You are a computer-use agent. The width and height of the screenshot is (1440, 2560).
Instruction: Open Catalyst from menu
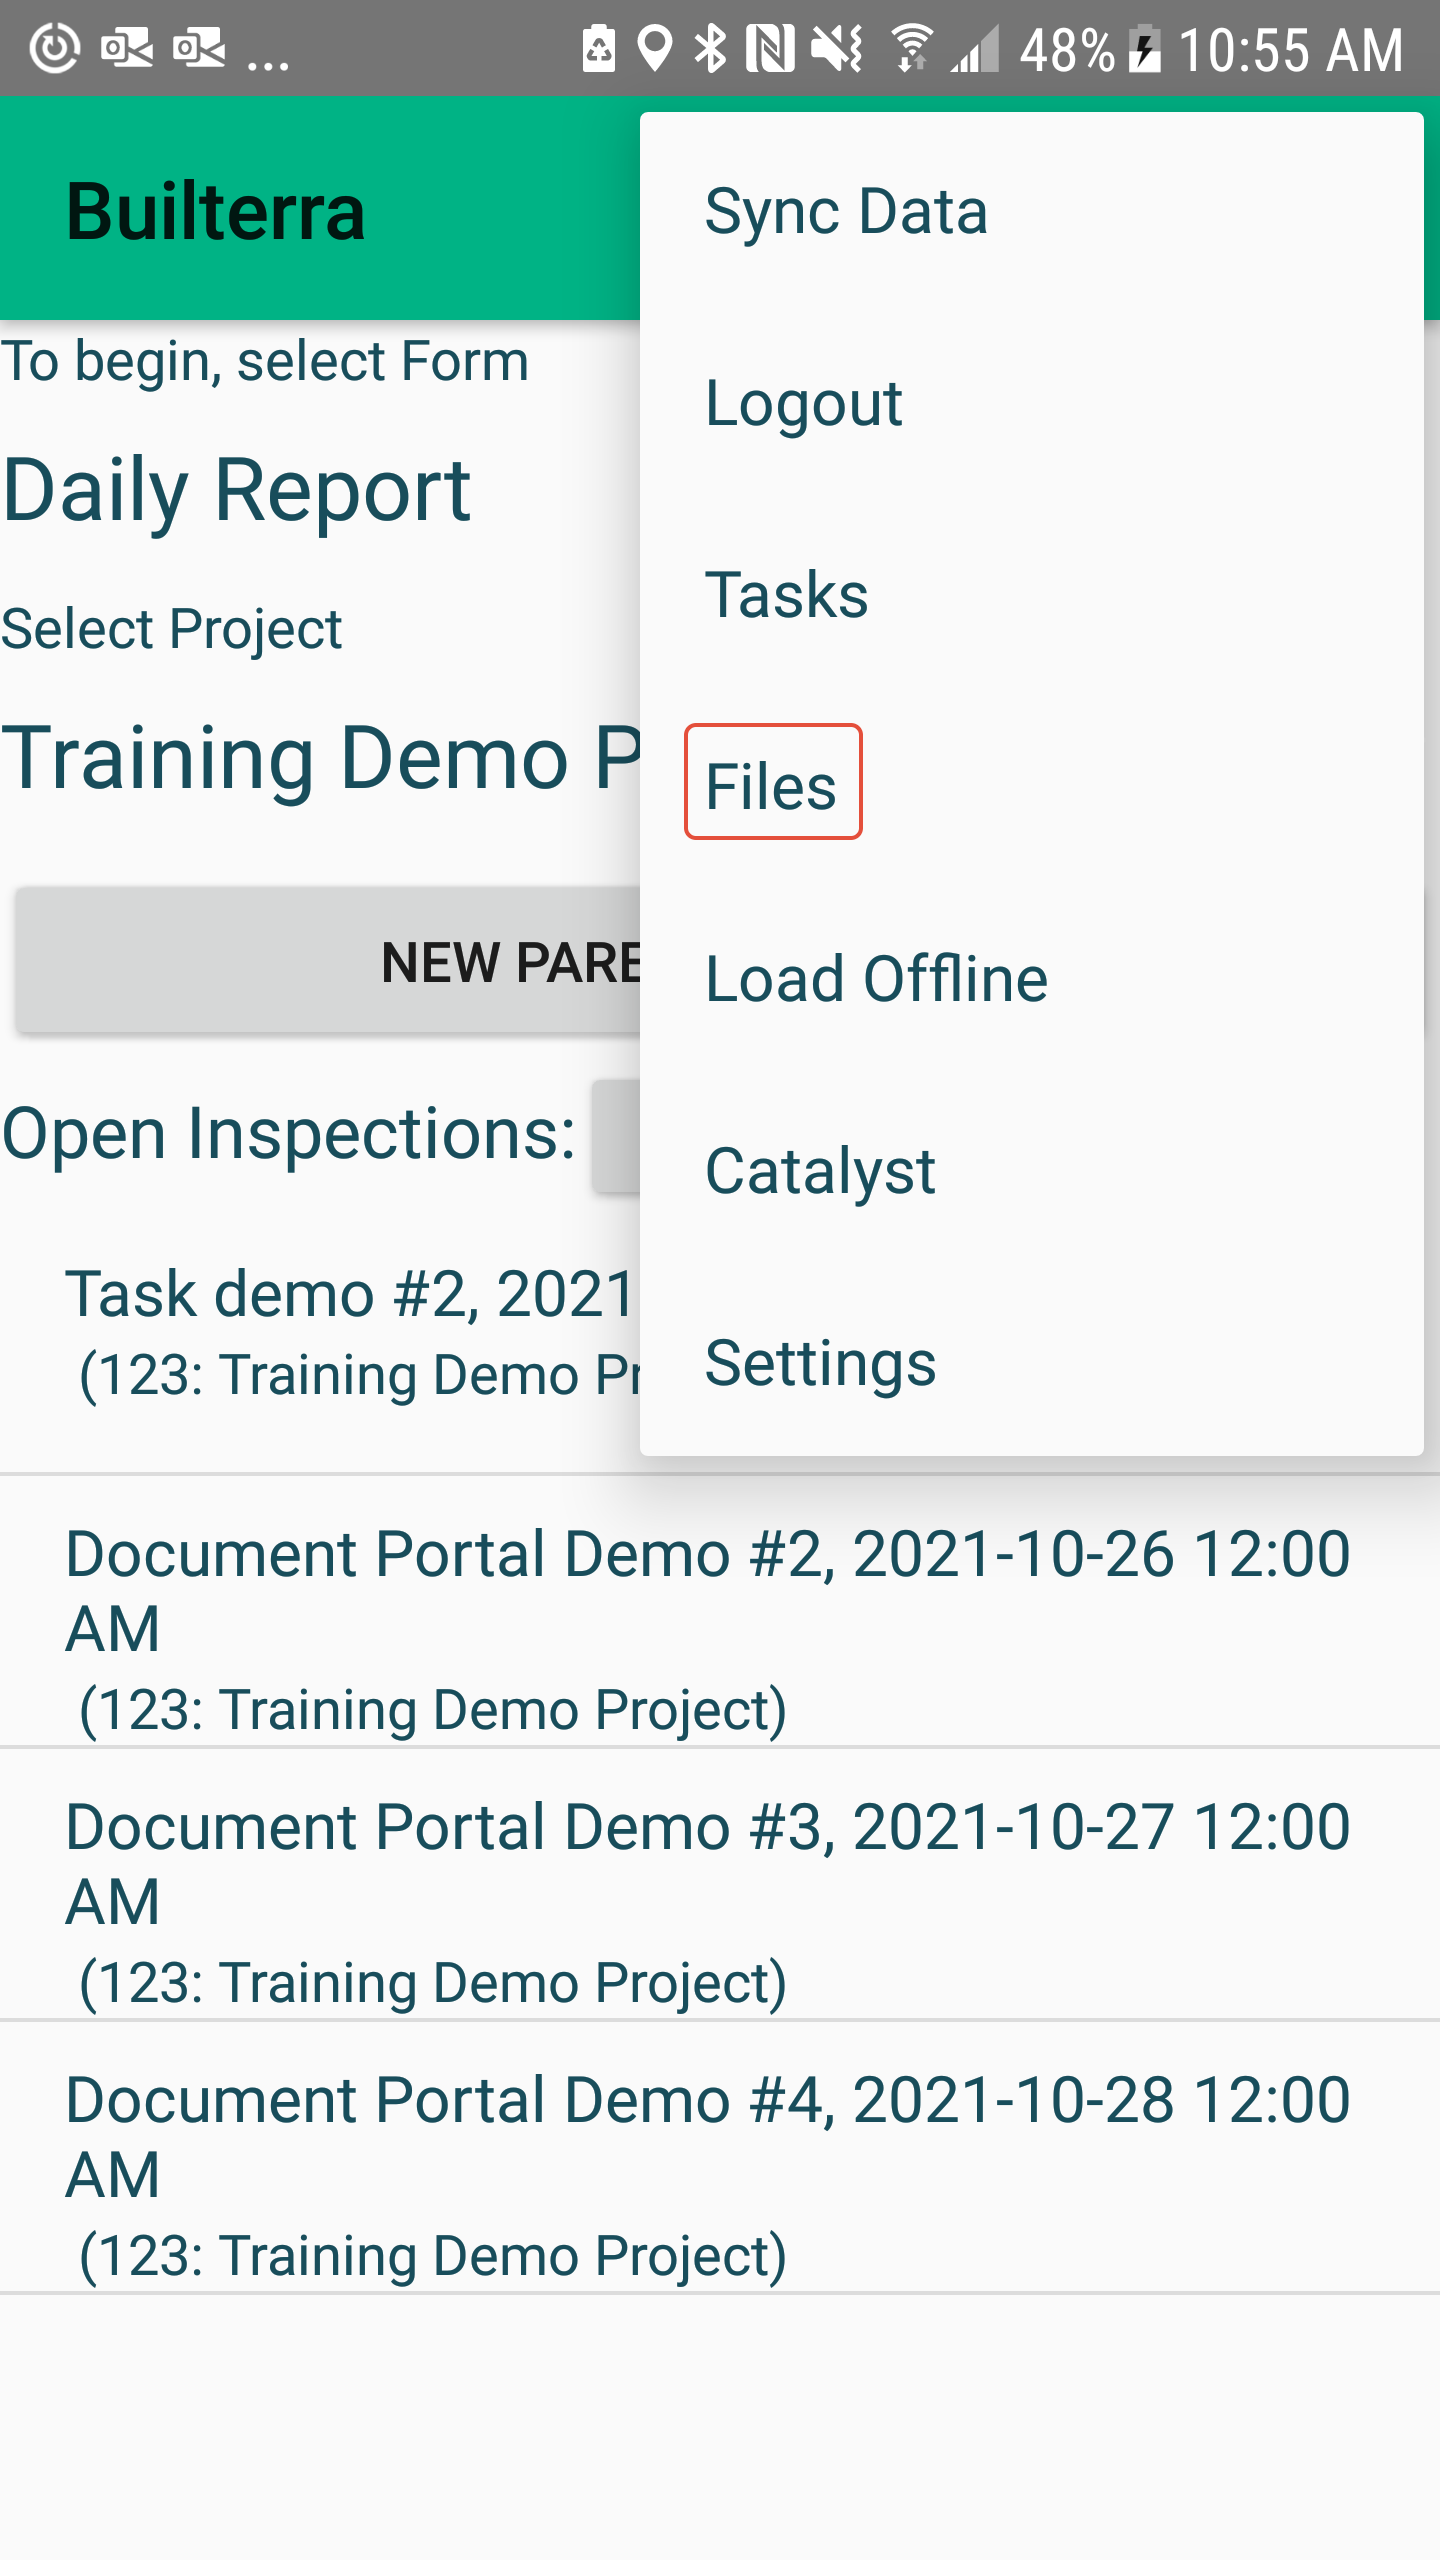(1031, 1170)
